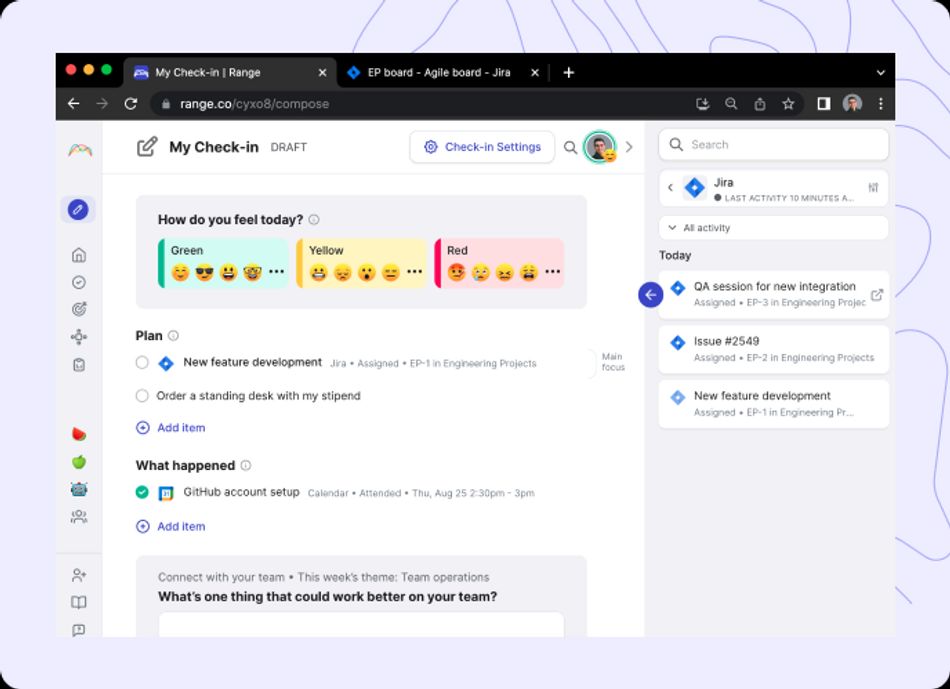The width and height of the screenshot is (950, 689).
Task: Show more Yellow mood emojis with ellipsis
Action: pos(414,271)
